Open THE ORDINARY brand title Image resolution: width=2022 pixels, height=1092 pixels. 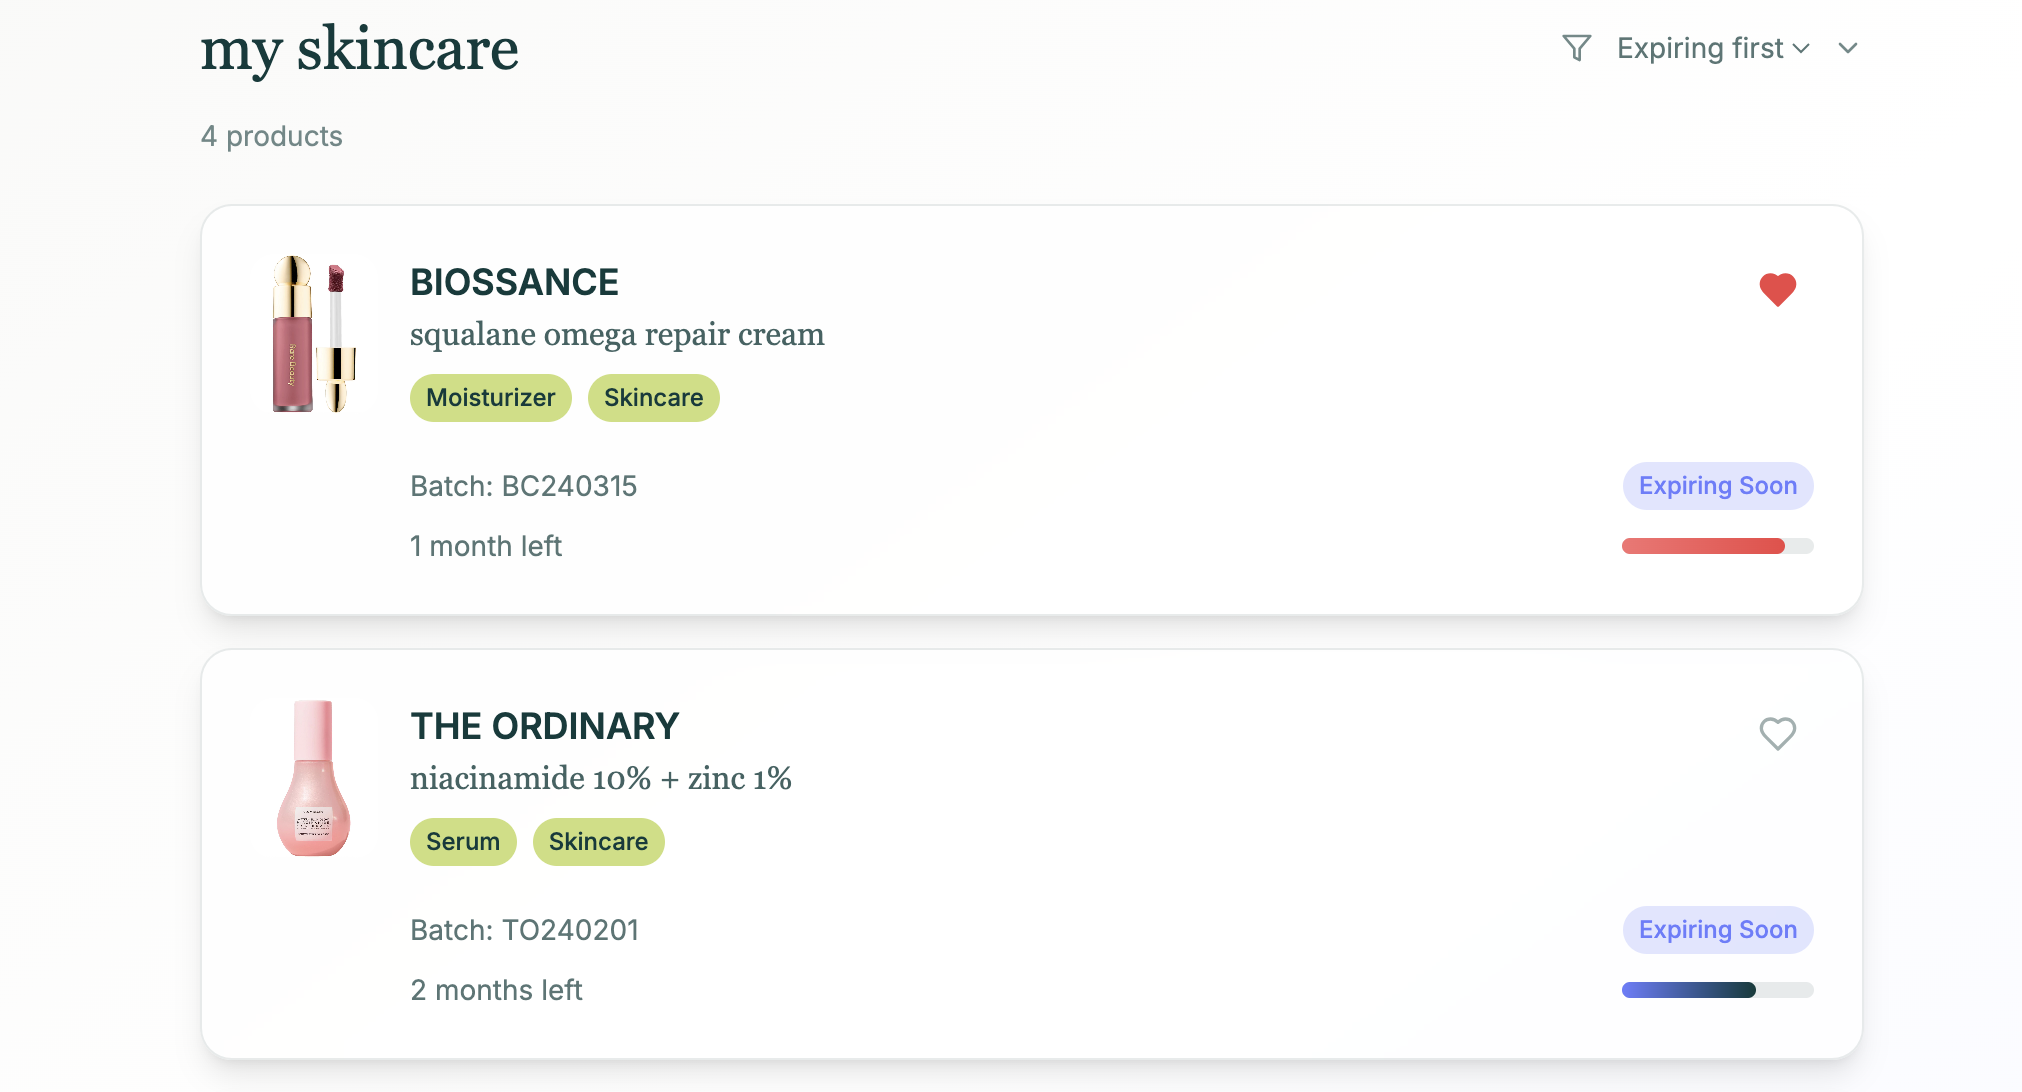pyautogui.click(x=544, y=727)
